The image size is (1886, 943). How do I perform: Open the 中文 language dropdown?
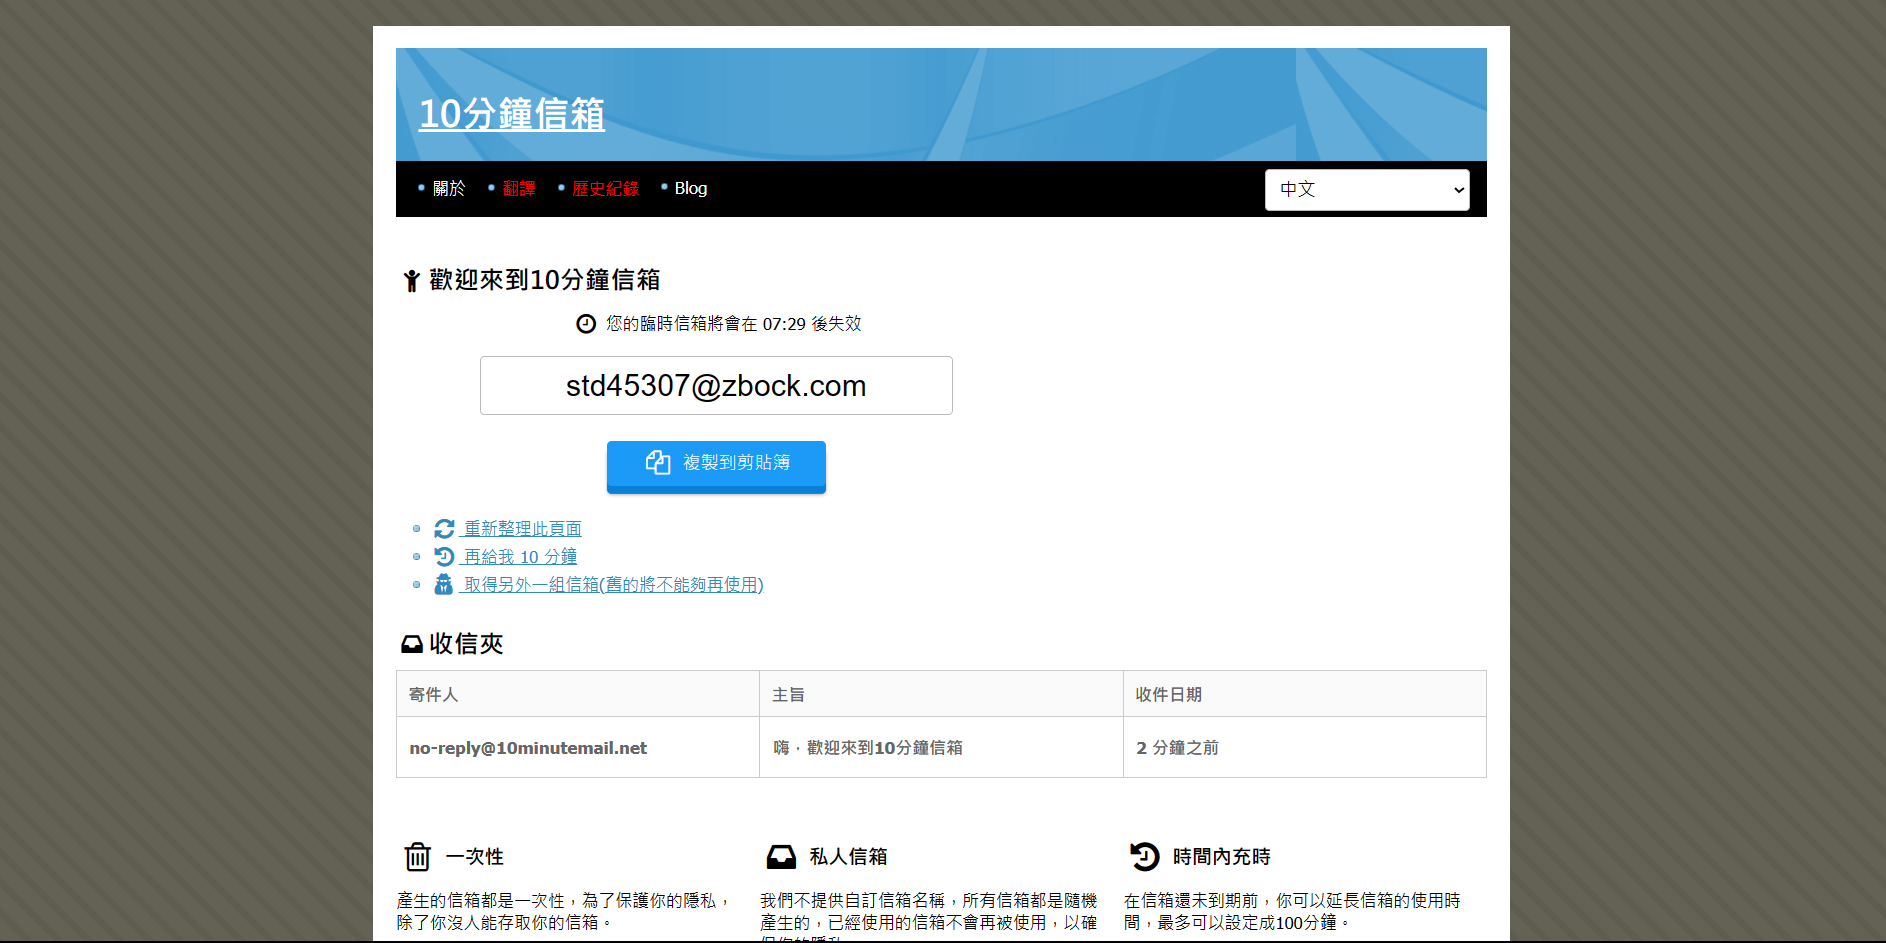pos(1366,190)
